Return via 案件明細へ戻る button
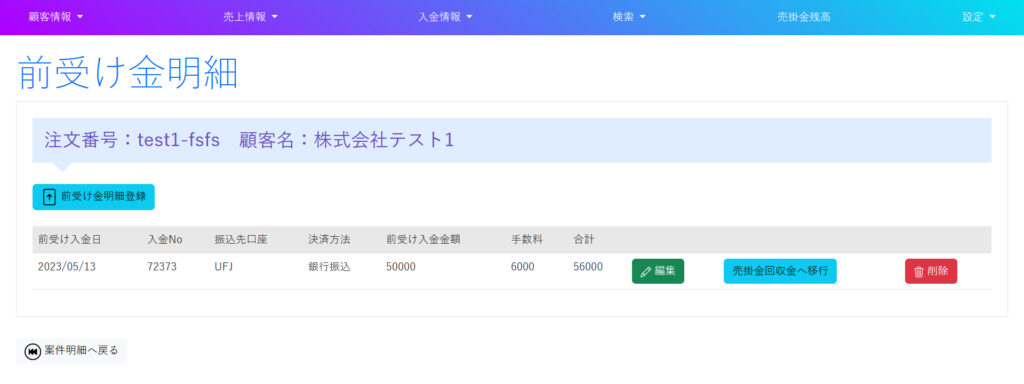This screenshot has height=384, width=1024. coord(71,351)
